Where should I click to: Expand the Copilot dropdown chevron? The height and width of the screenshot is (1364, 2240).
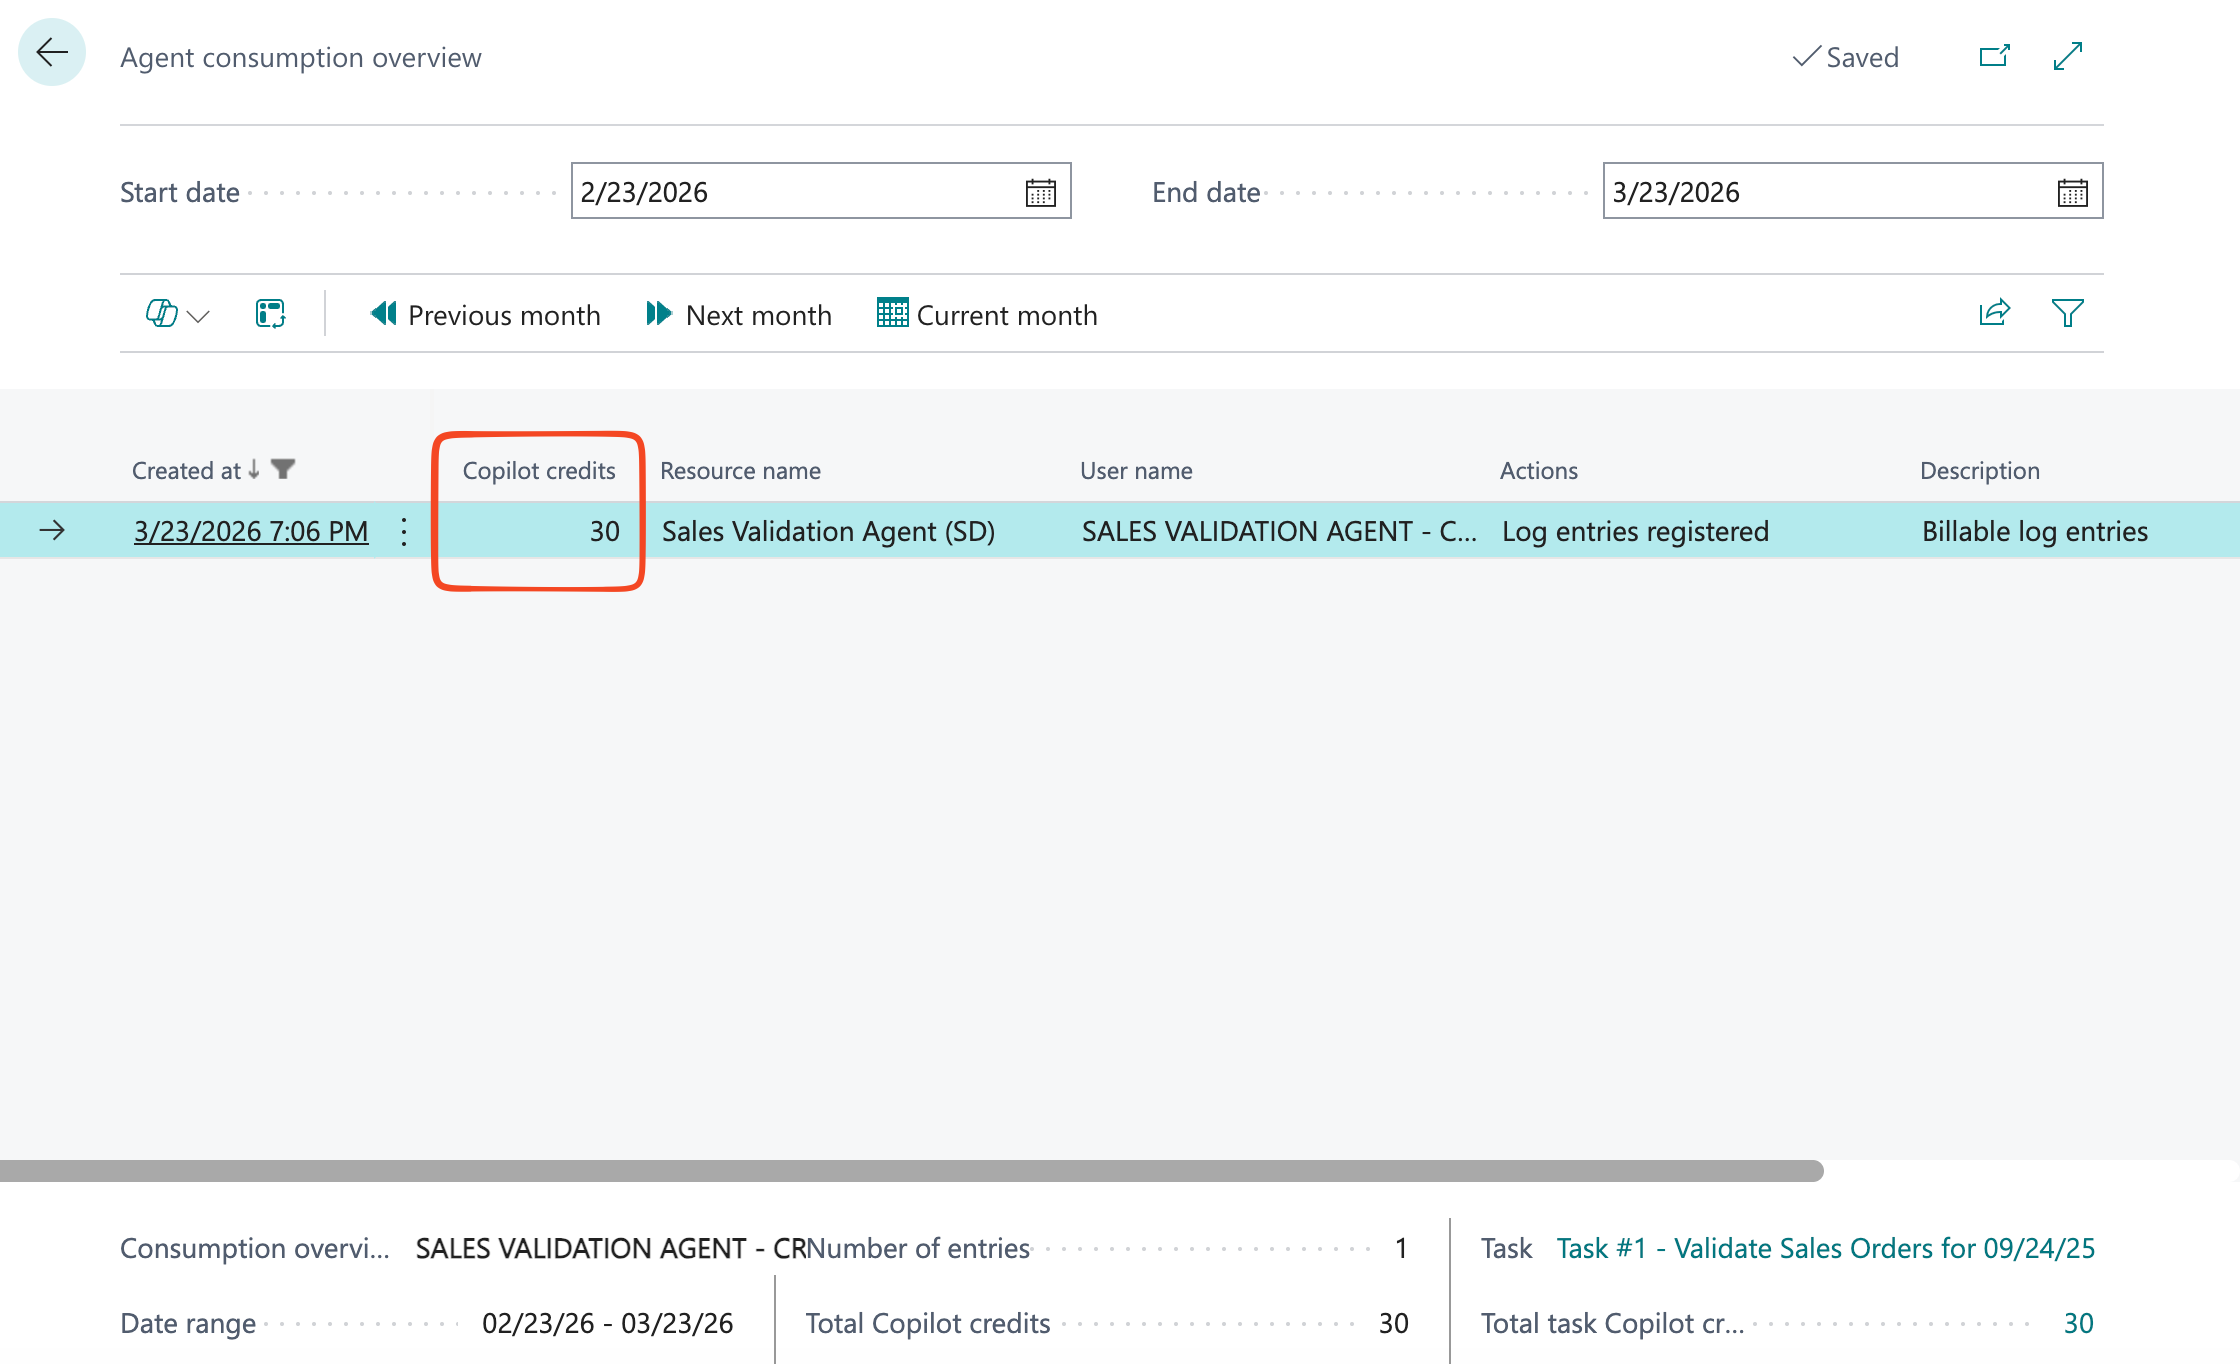199,316
